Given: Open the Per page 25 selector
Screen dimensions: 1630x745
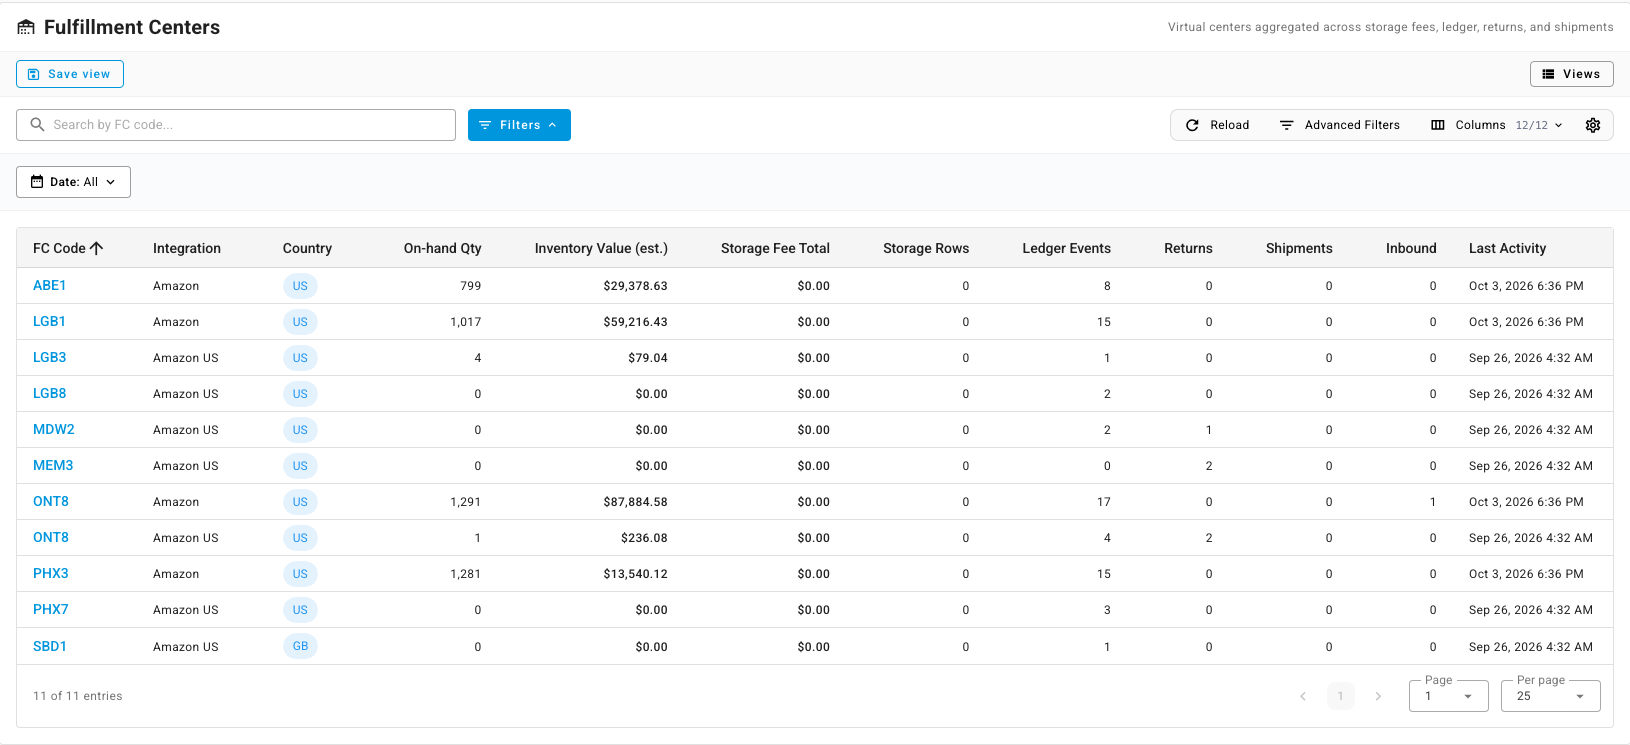Looking at the screenshot, I should [1550, 696].
